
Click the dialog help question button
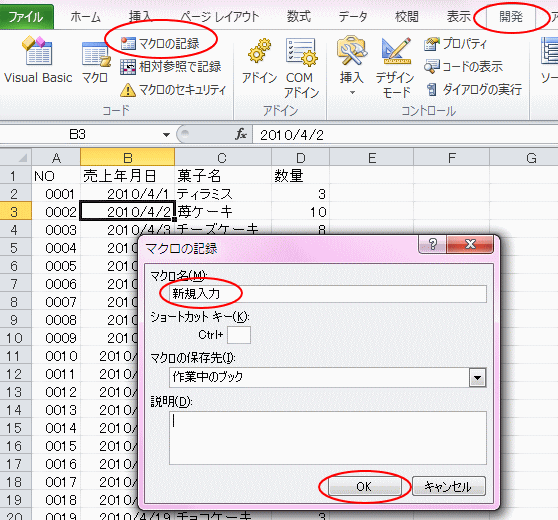(x=432, y=244)
